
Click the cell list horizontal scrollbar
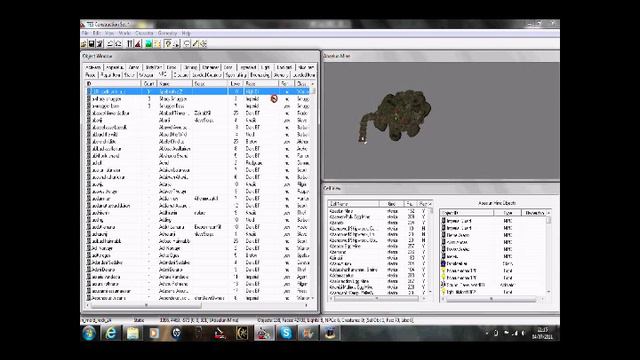pyautogui.click(x=378, y=299)
